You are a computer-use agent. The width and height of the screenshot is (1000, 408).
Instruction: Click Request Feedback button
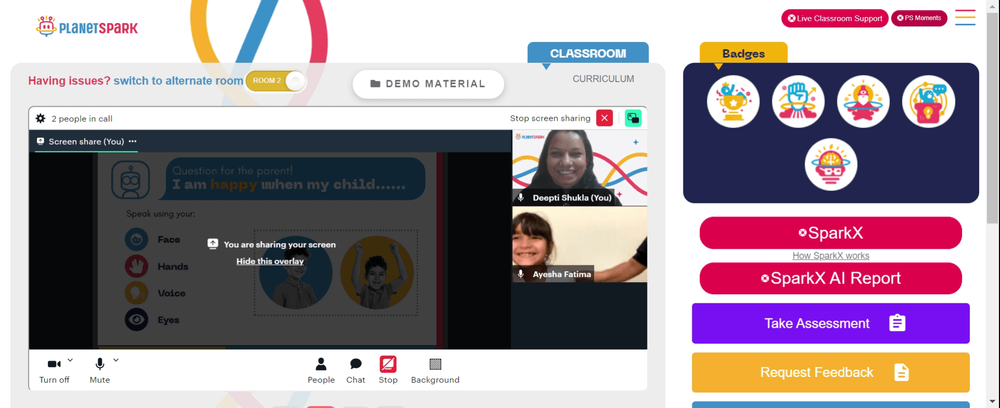point(830,372)
